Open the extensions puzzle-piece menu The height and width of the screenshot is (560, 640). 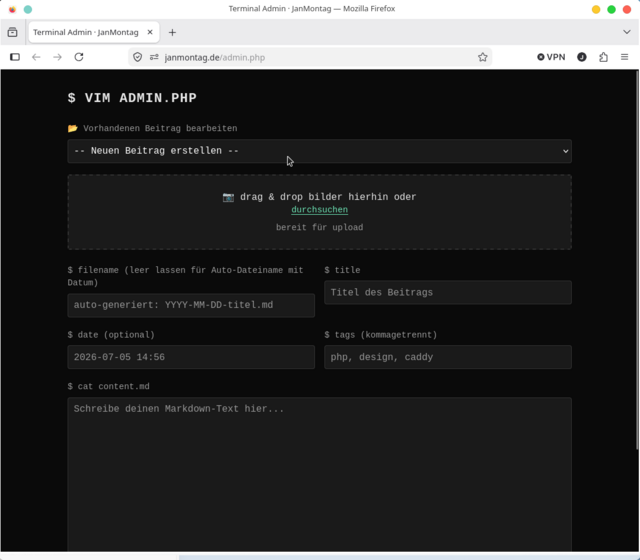point(603,57)
